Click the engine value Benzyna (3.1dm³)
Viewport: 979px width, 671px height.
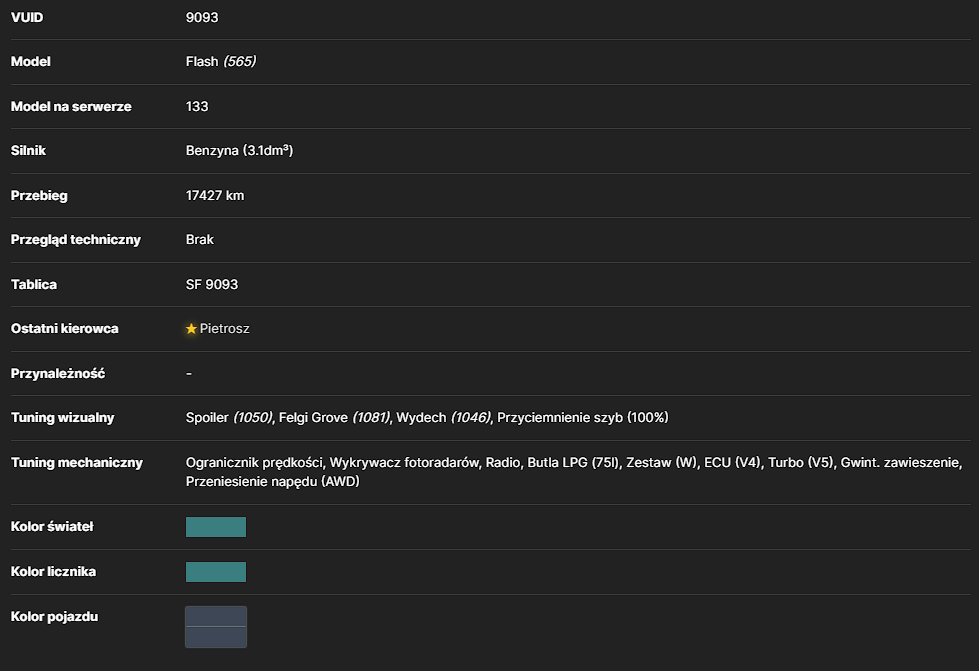[239, 150]
